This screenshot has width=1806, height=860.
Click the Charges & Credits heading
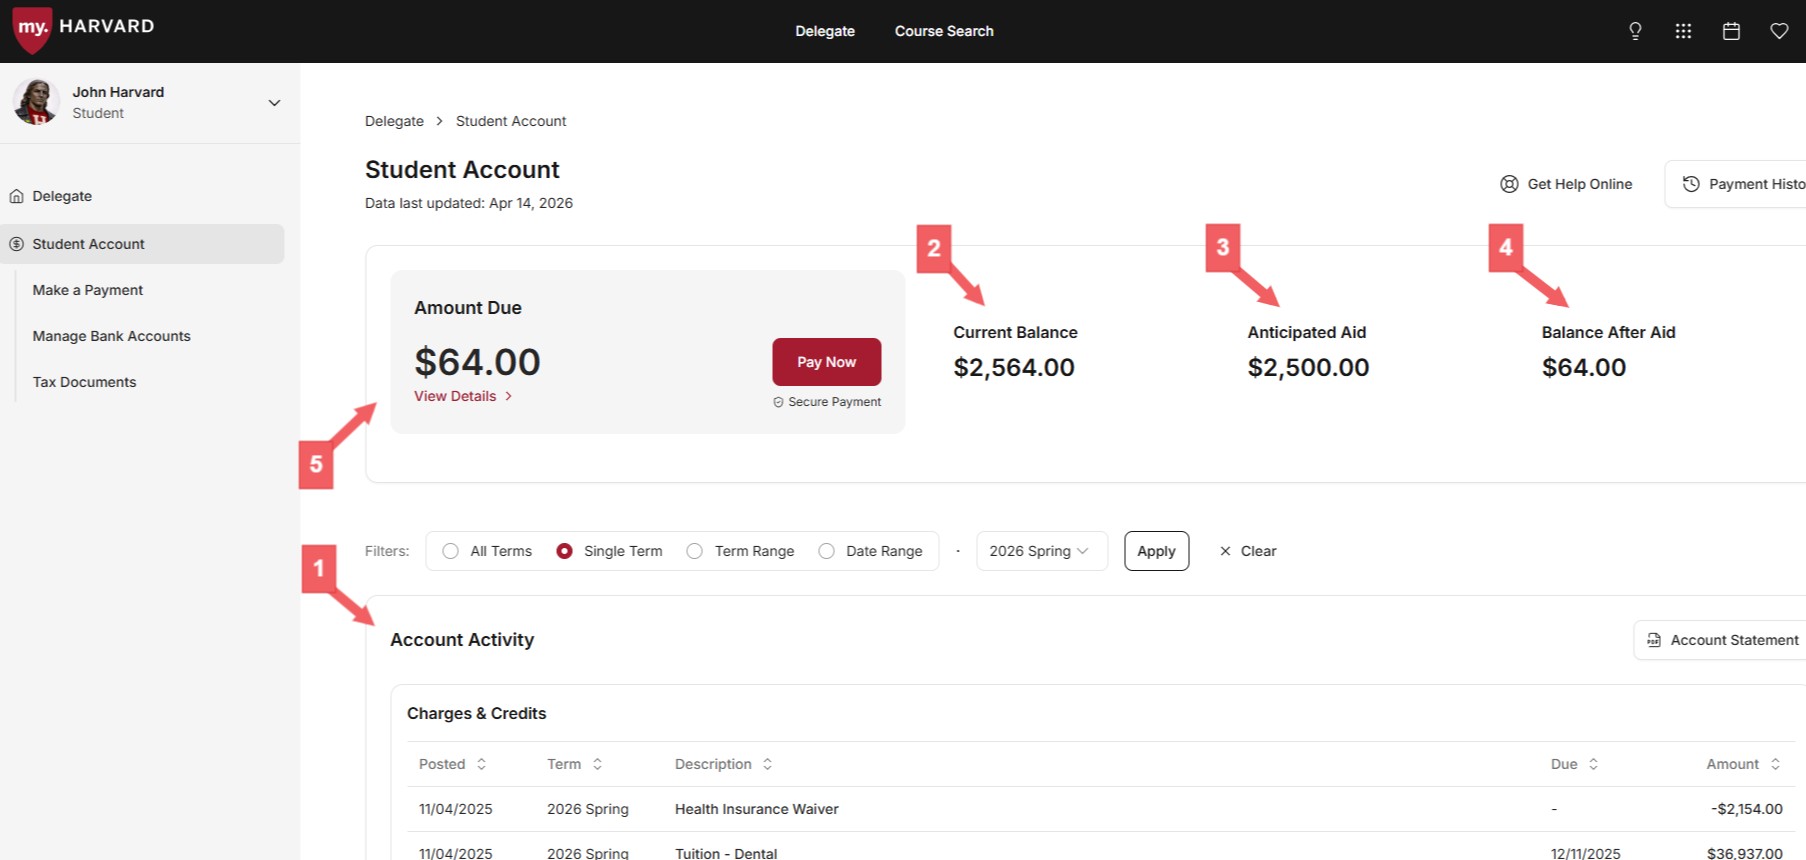tap(476, 713)
